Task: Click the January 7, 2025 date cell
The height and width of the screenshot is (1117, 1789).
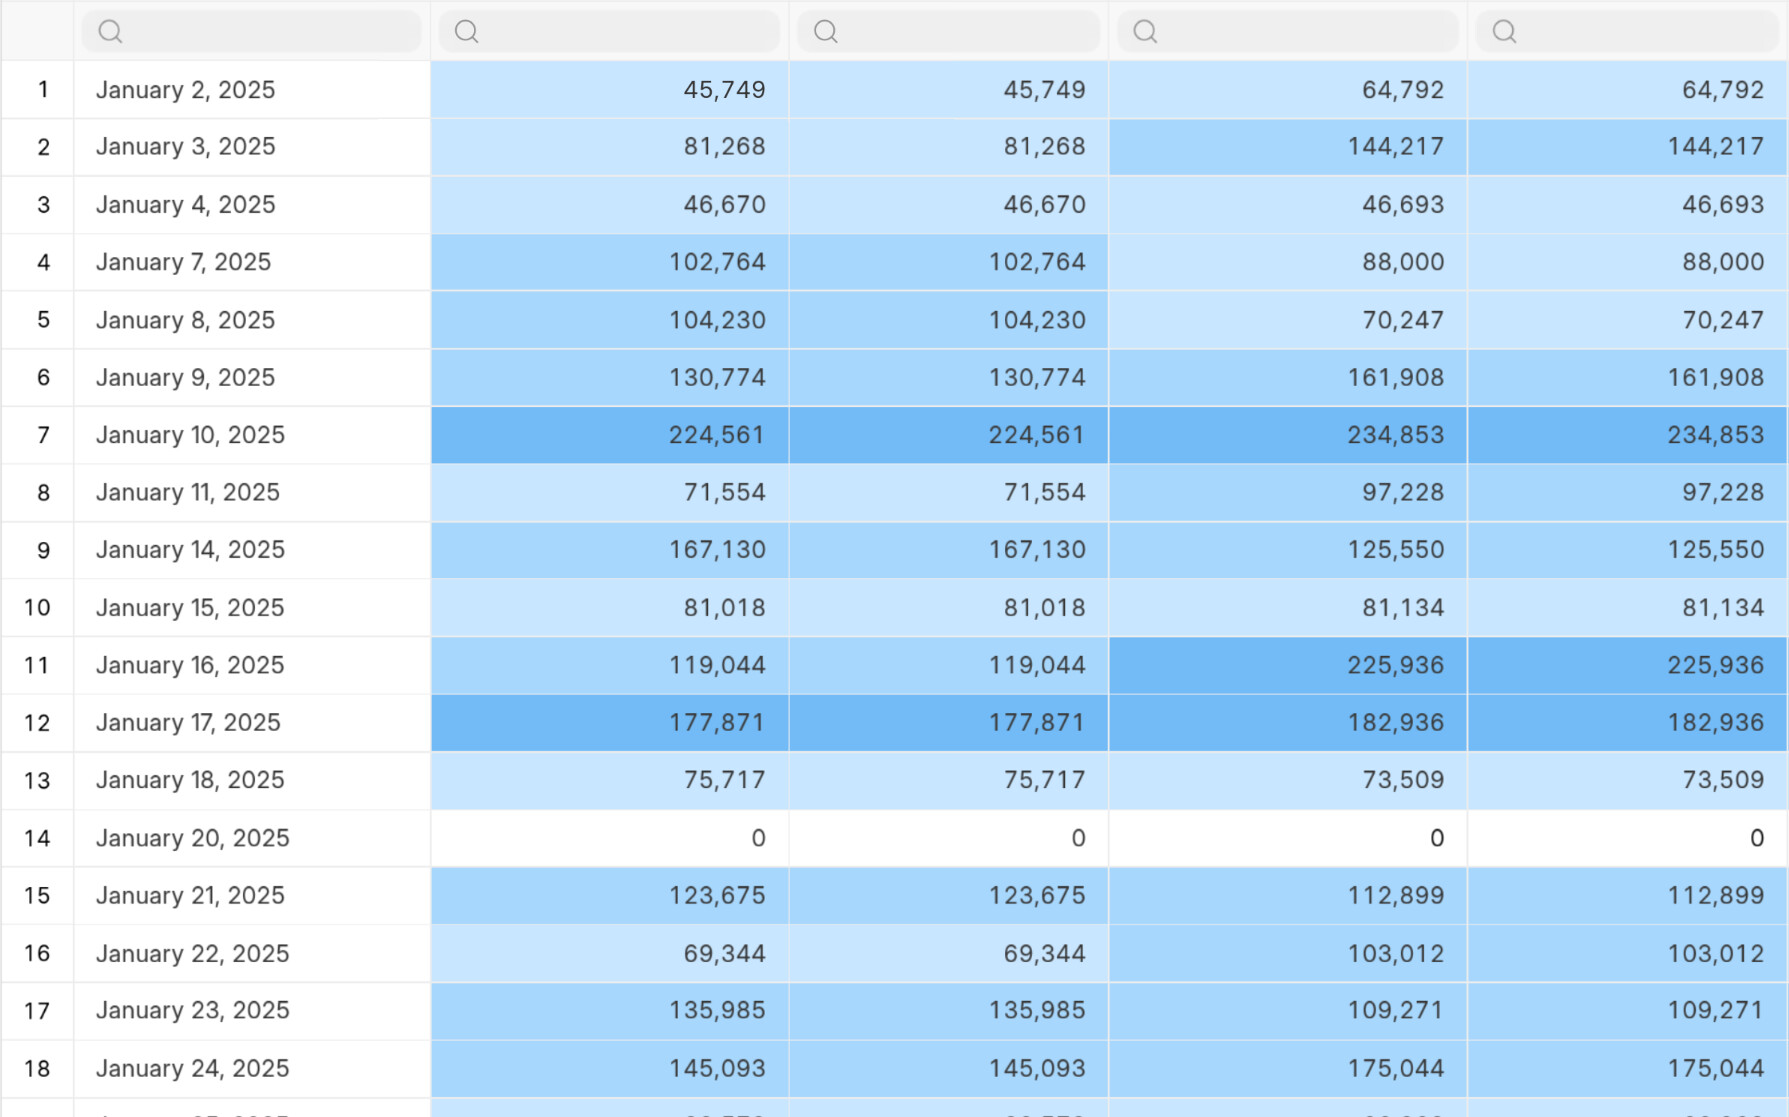Action: pos(252,262)
